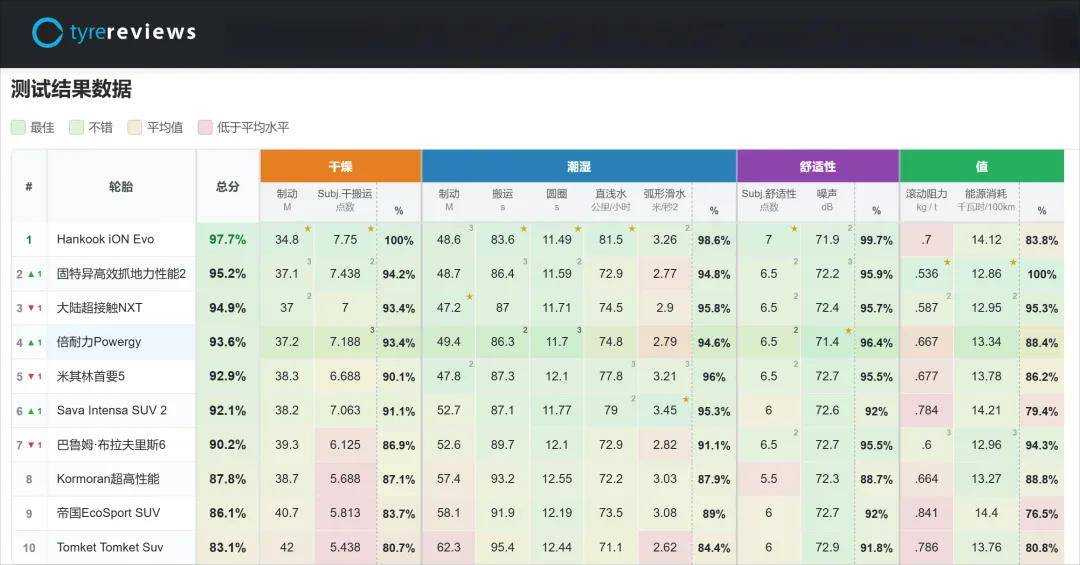1080x565 pixels.
Task: Sort by the 总分 column header
Action: tap(227, 186)
